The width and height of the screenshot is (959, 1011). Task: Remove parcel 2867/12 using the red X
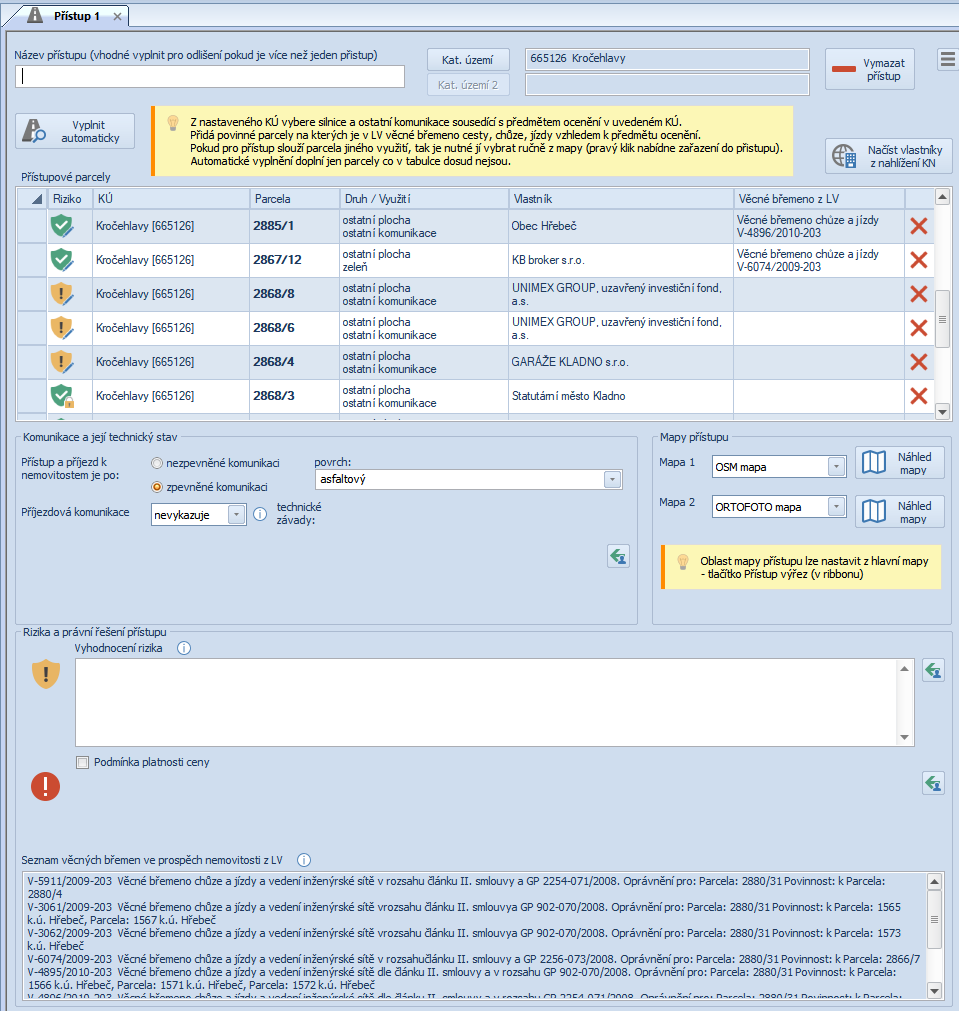point(918,260)
